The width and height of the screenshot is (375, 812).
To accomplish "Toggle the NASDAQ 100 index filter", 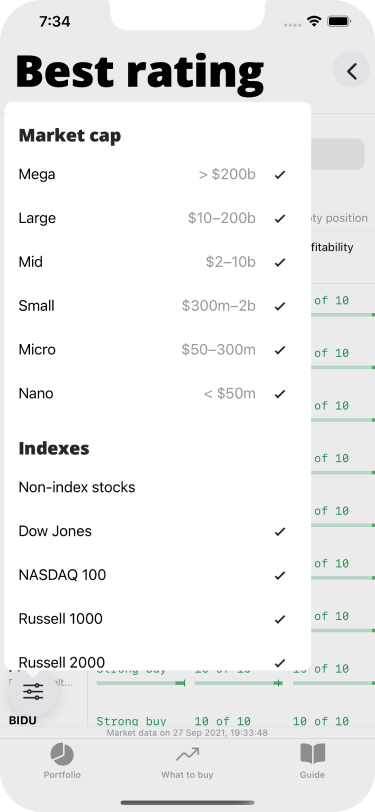I will coord(160,575).
